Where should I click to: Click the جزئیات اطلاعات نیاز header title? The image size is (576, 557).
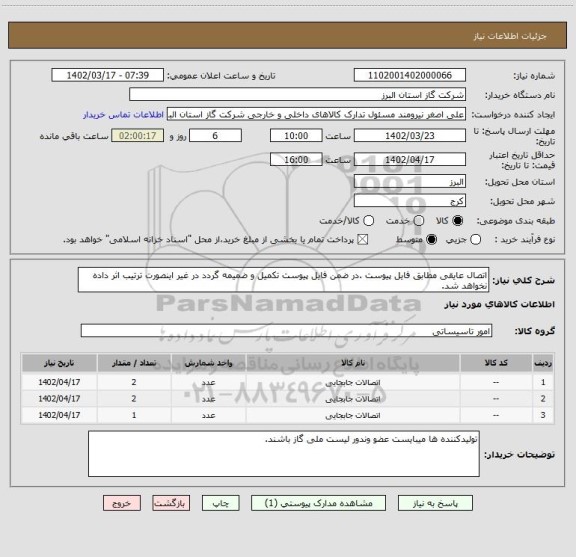click(x=510, y=36)
